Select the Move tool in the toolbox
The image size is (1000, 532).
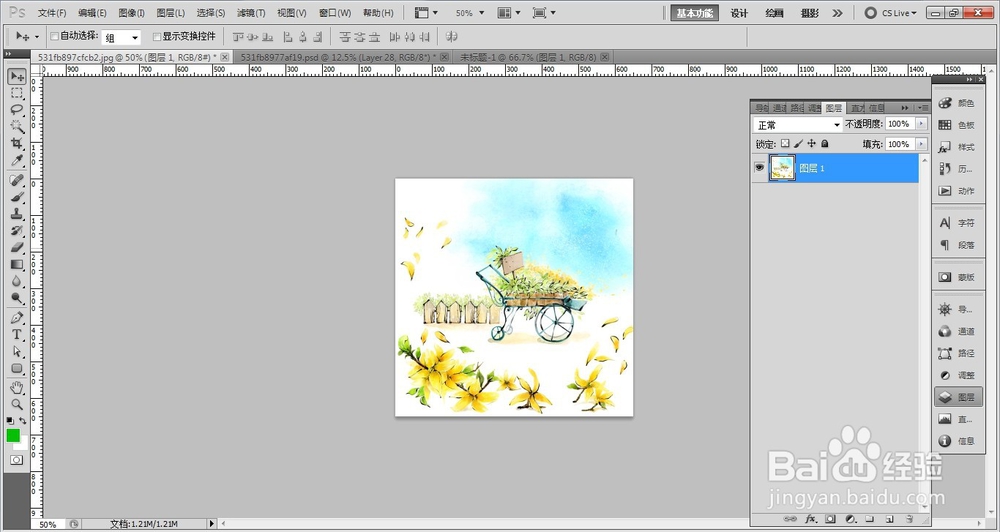pos(17,77)
